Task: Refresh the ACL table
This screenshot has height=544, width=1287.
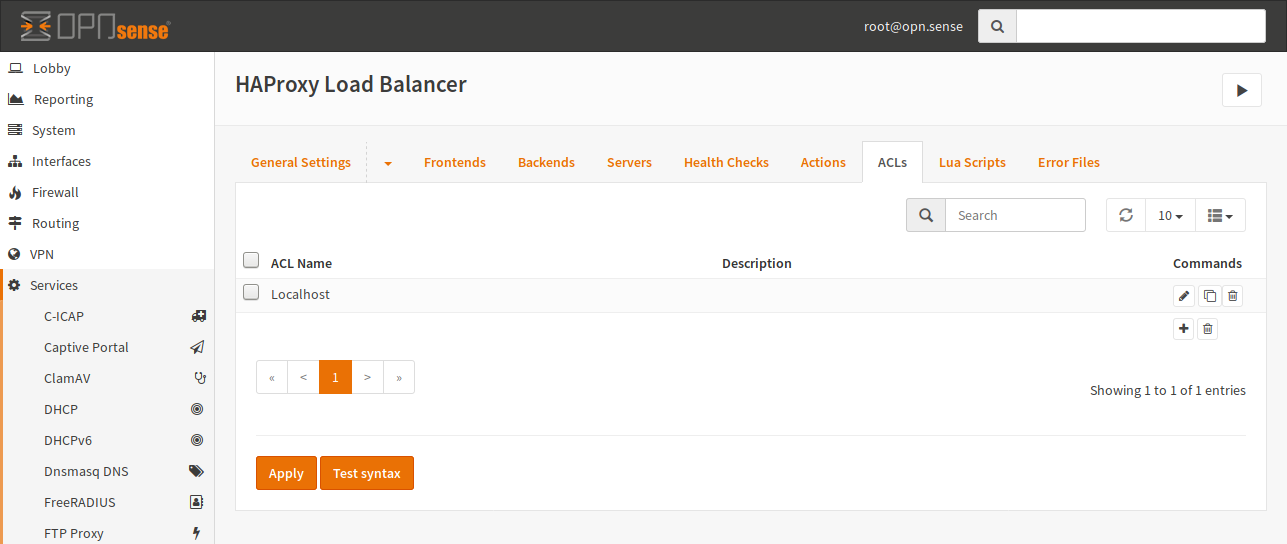Action: 1126,215
